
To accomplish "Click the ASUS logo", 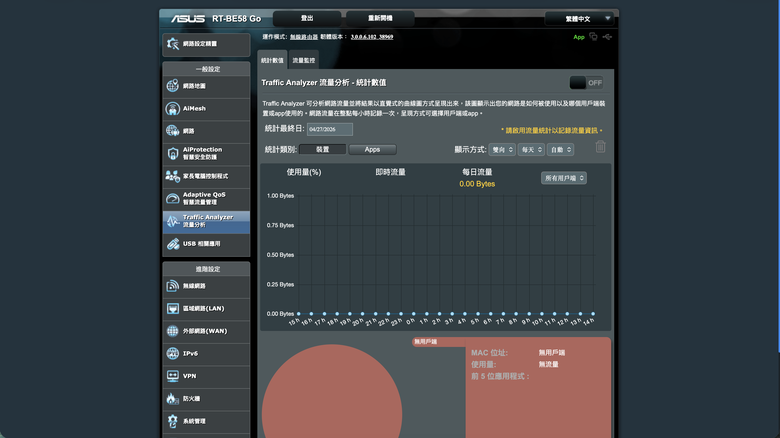I will click(x=188, y=19).
